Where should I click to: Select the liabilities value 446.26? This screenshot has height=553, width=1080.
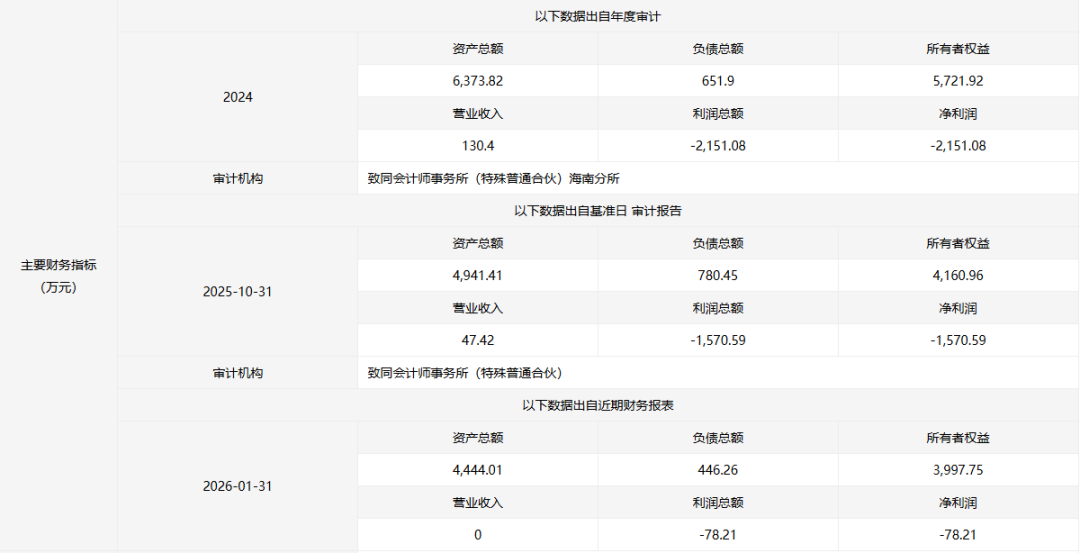(717, 470)
